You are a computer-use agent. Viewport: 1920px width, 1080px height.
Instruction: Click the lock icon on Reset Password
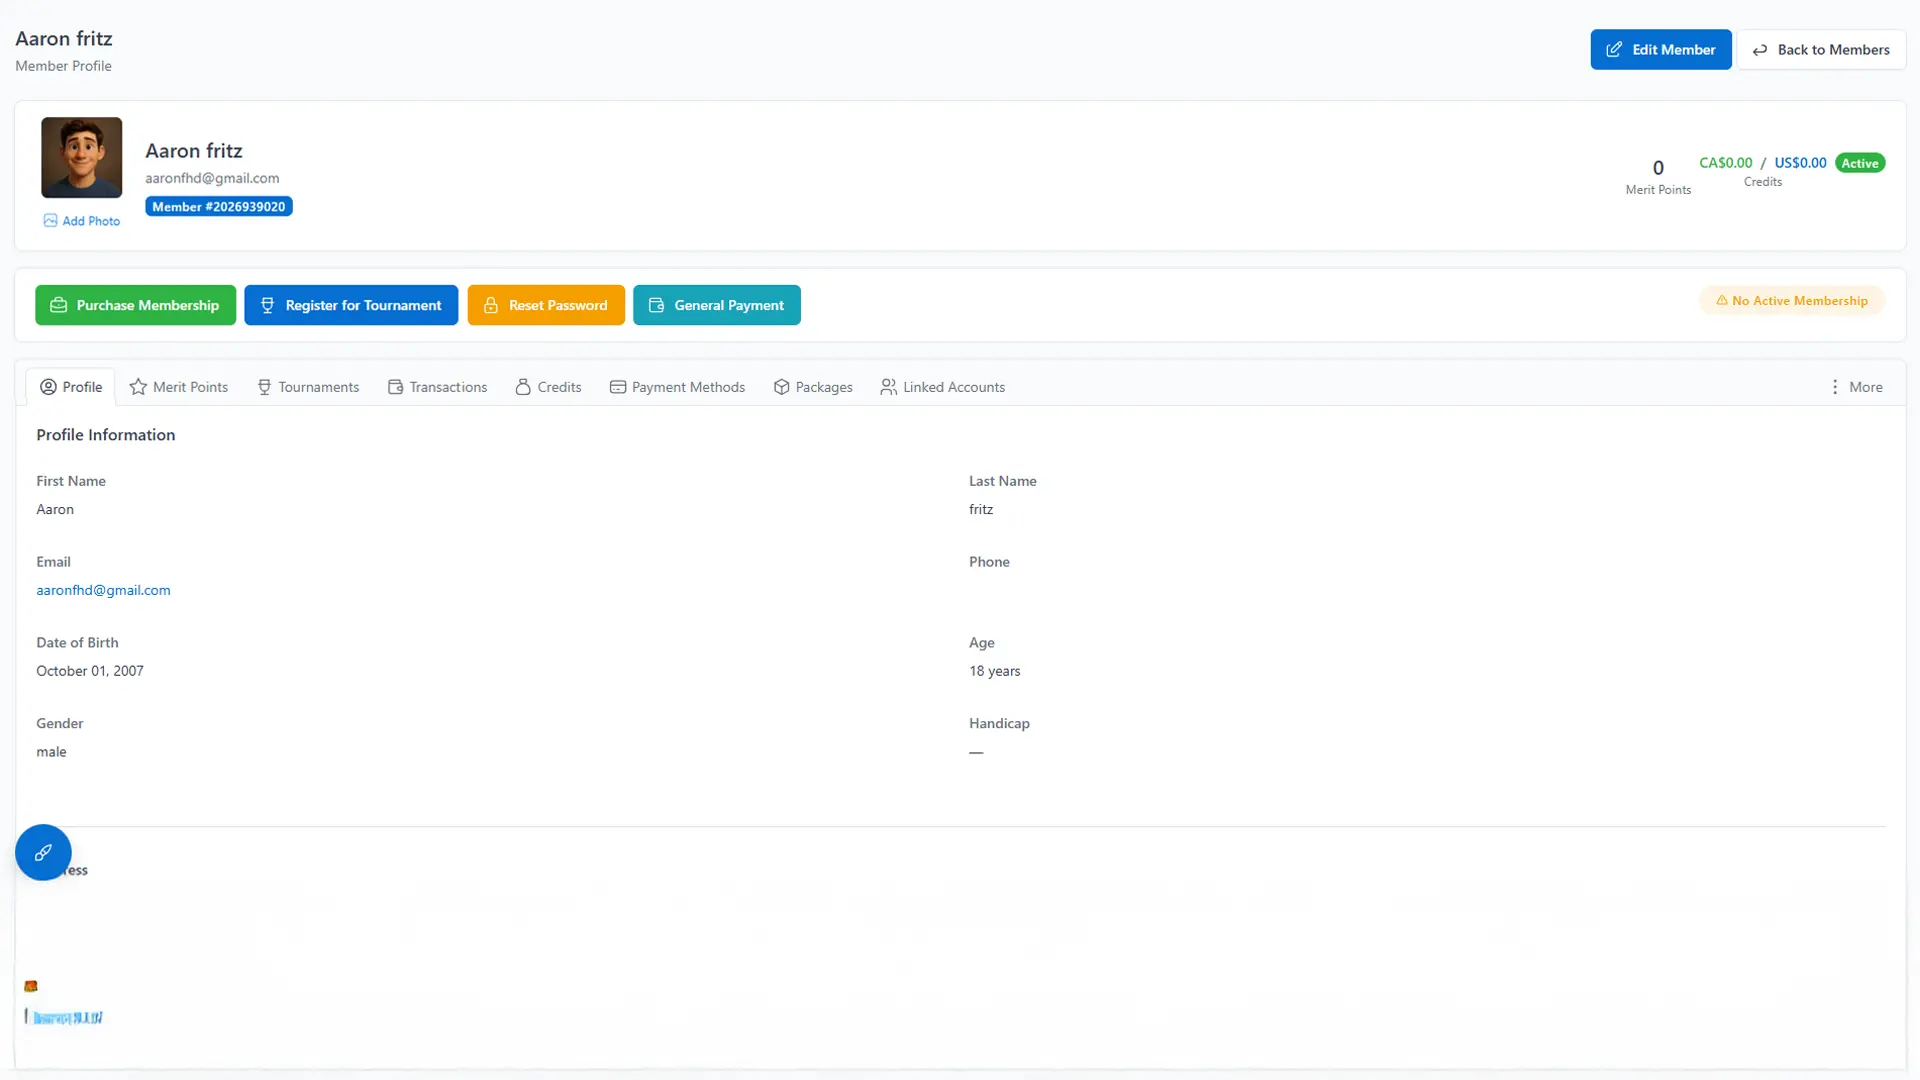490,305
